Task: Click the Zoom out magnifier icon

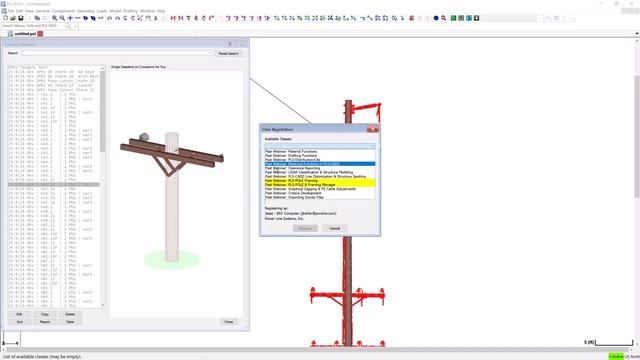Action: click(62, 18)
